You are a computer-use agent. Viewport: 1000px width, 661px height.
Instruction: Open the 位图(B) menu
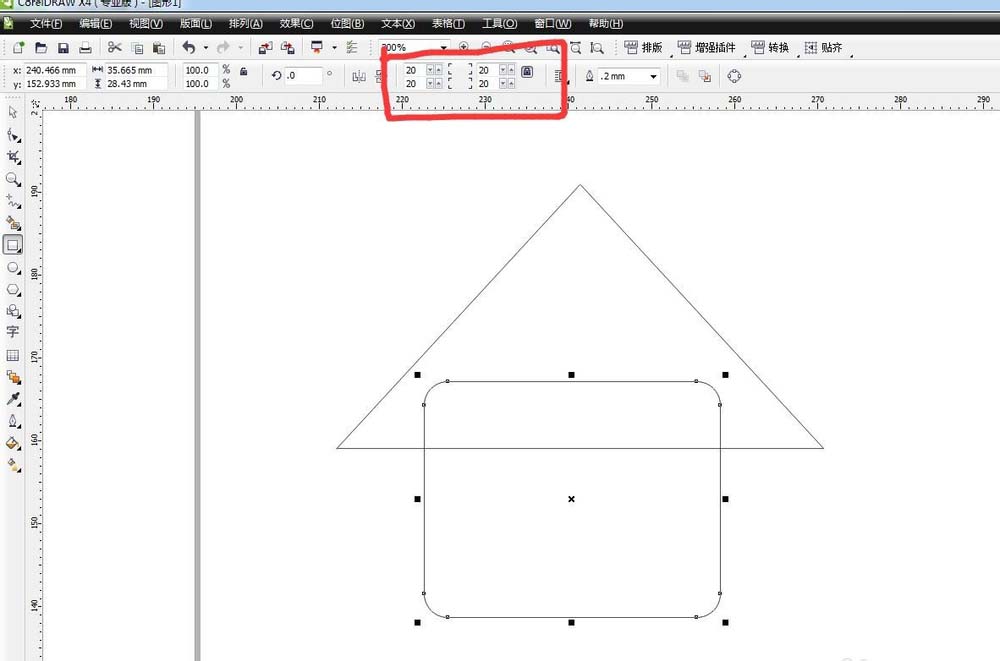point(347,24)
